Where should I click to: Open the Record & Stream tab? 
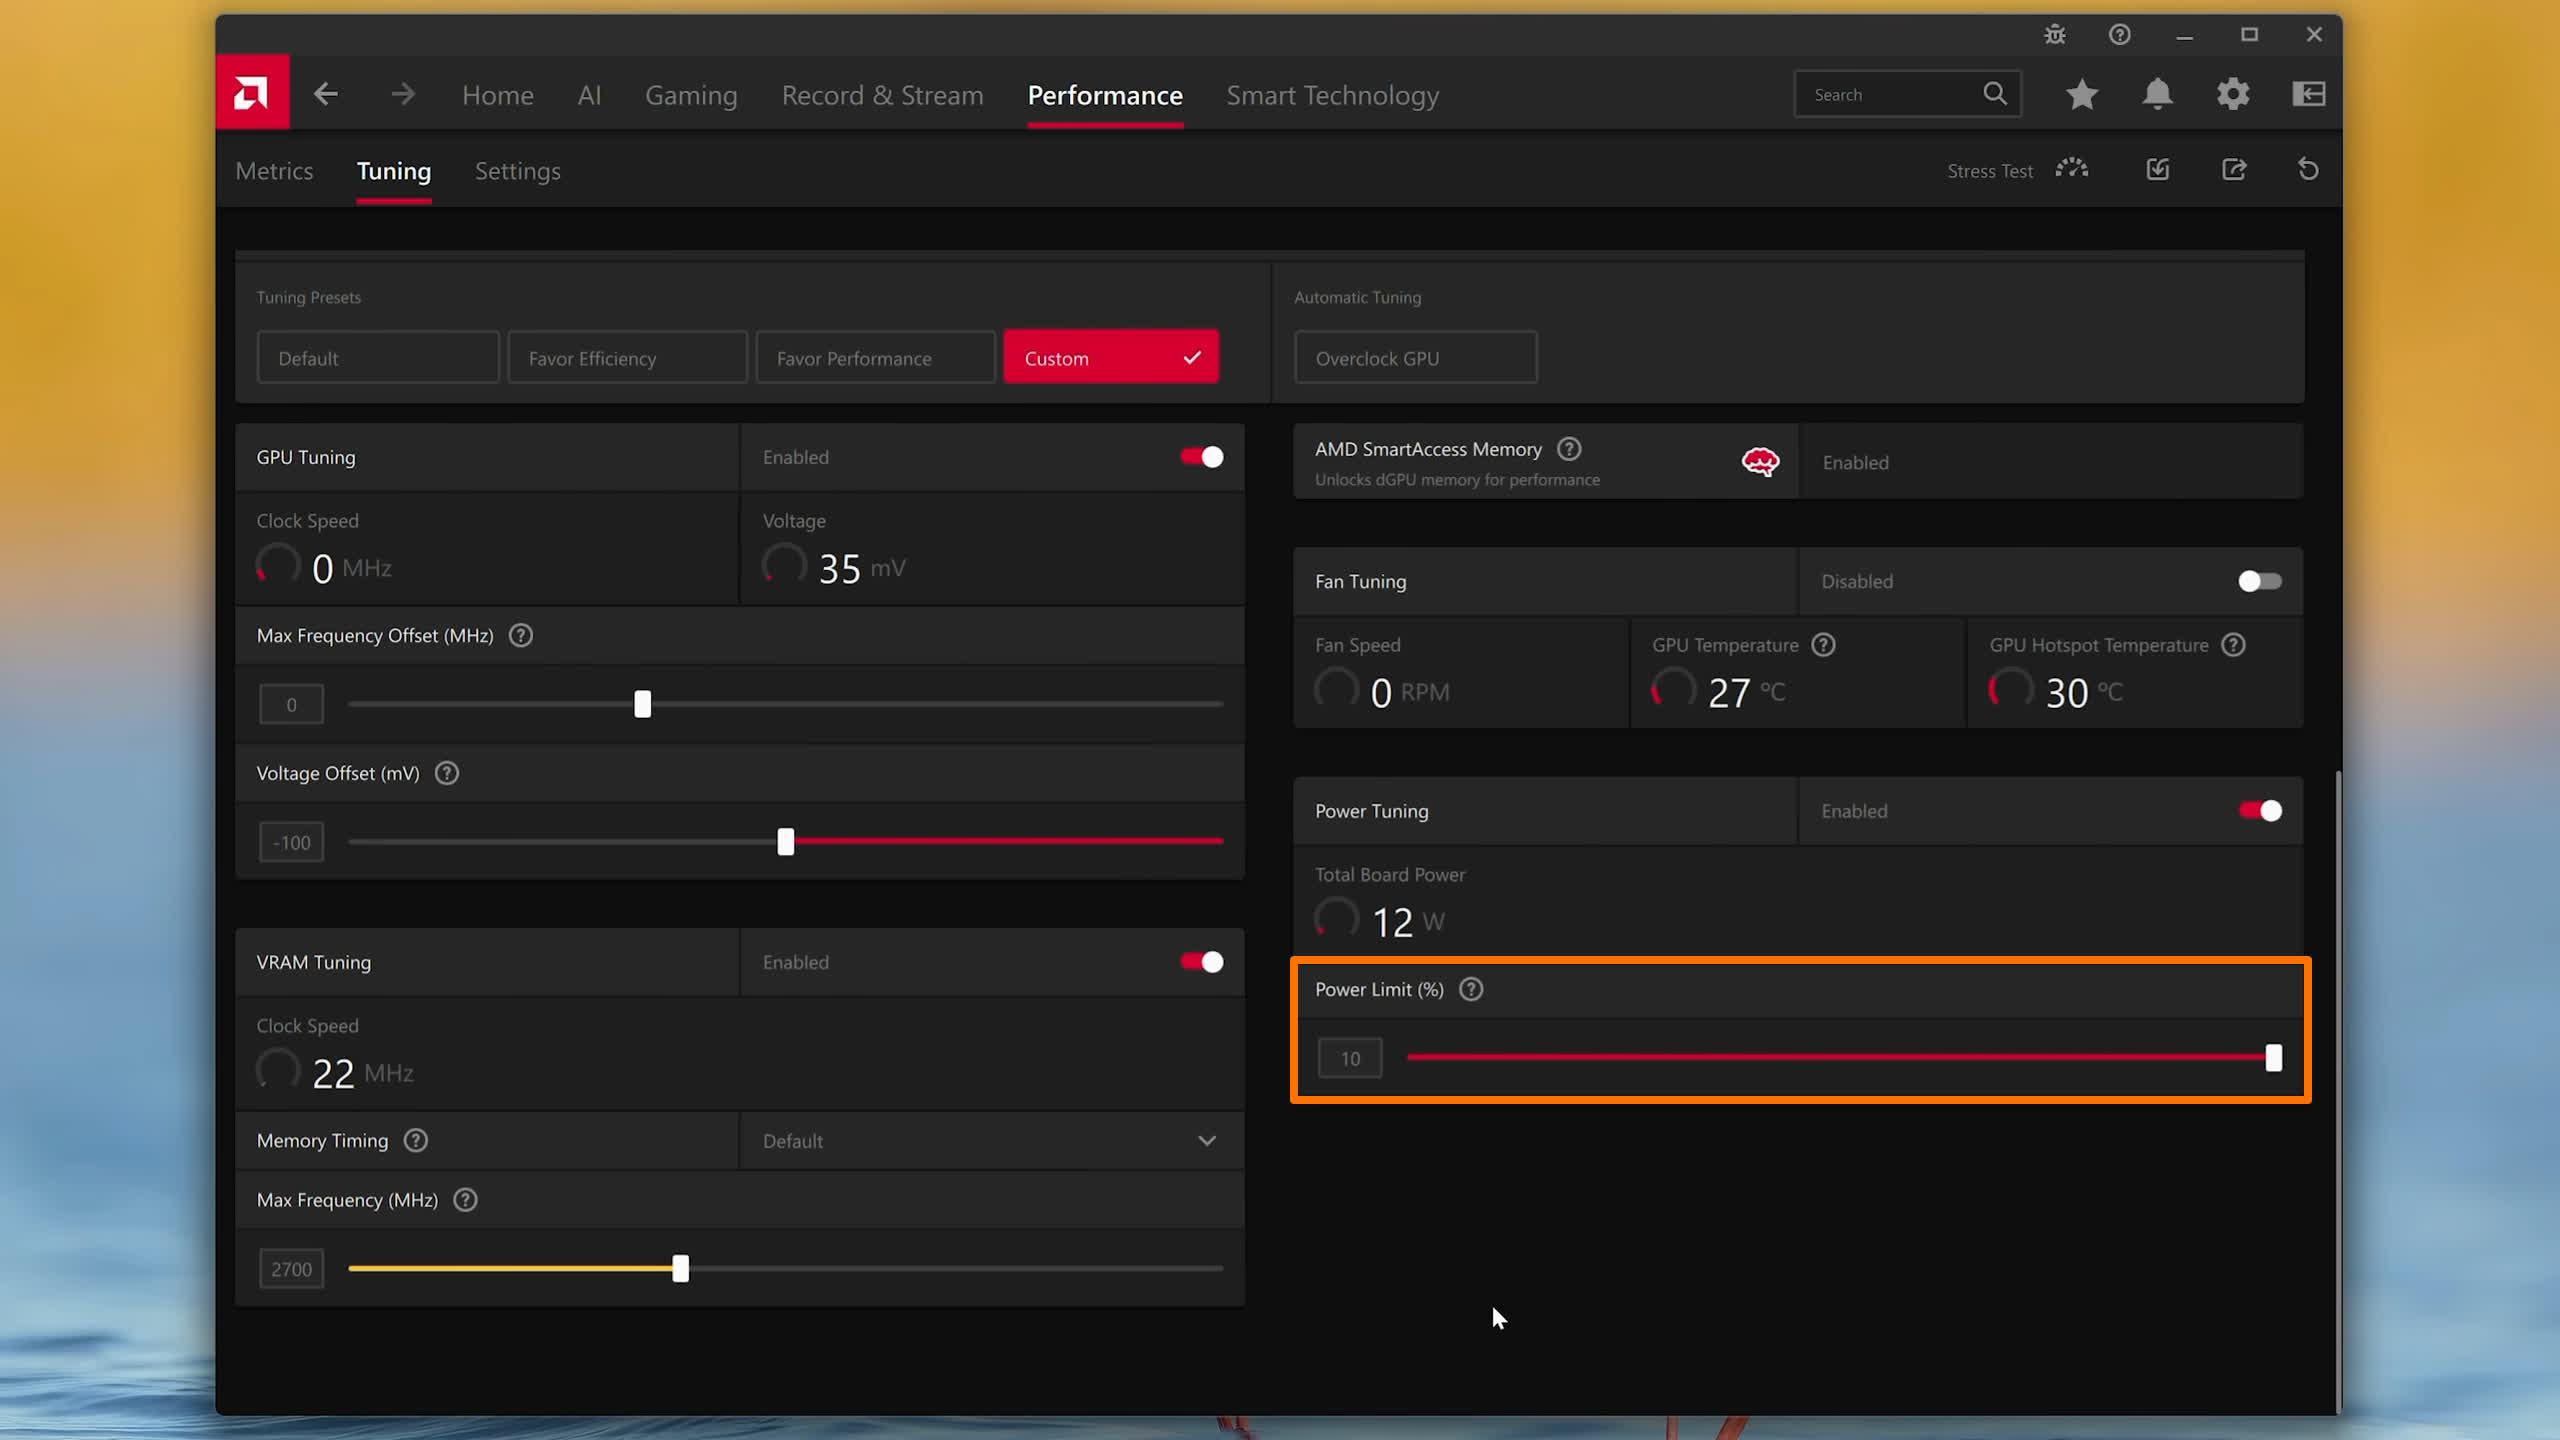click(x=883, y=95)
